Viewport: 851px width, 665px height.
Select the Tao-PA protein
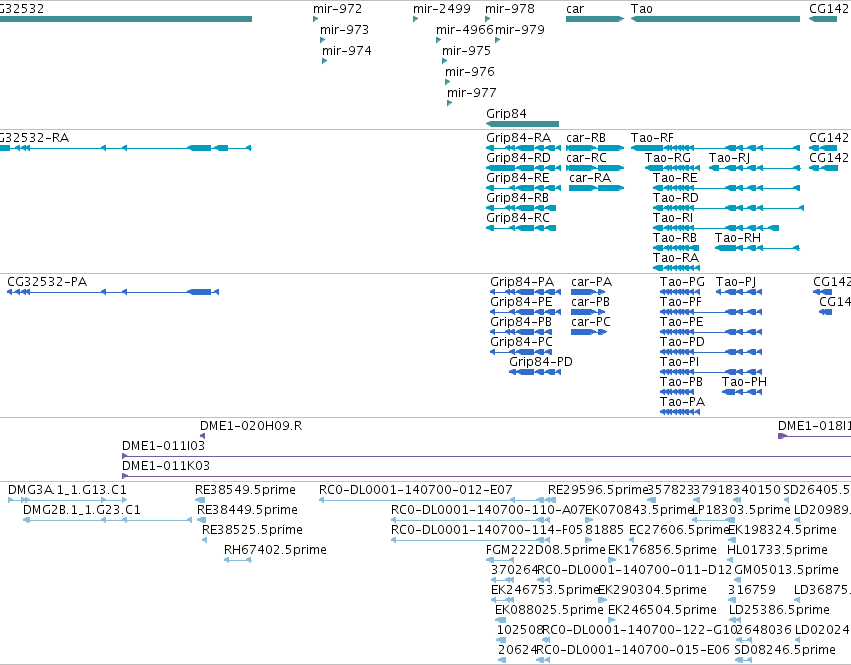click(x=680, y=412)
